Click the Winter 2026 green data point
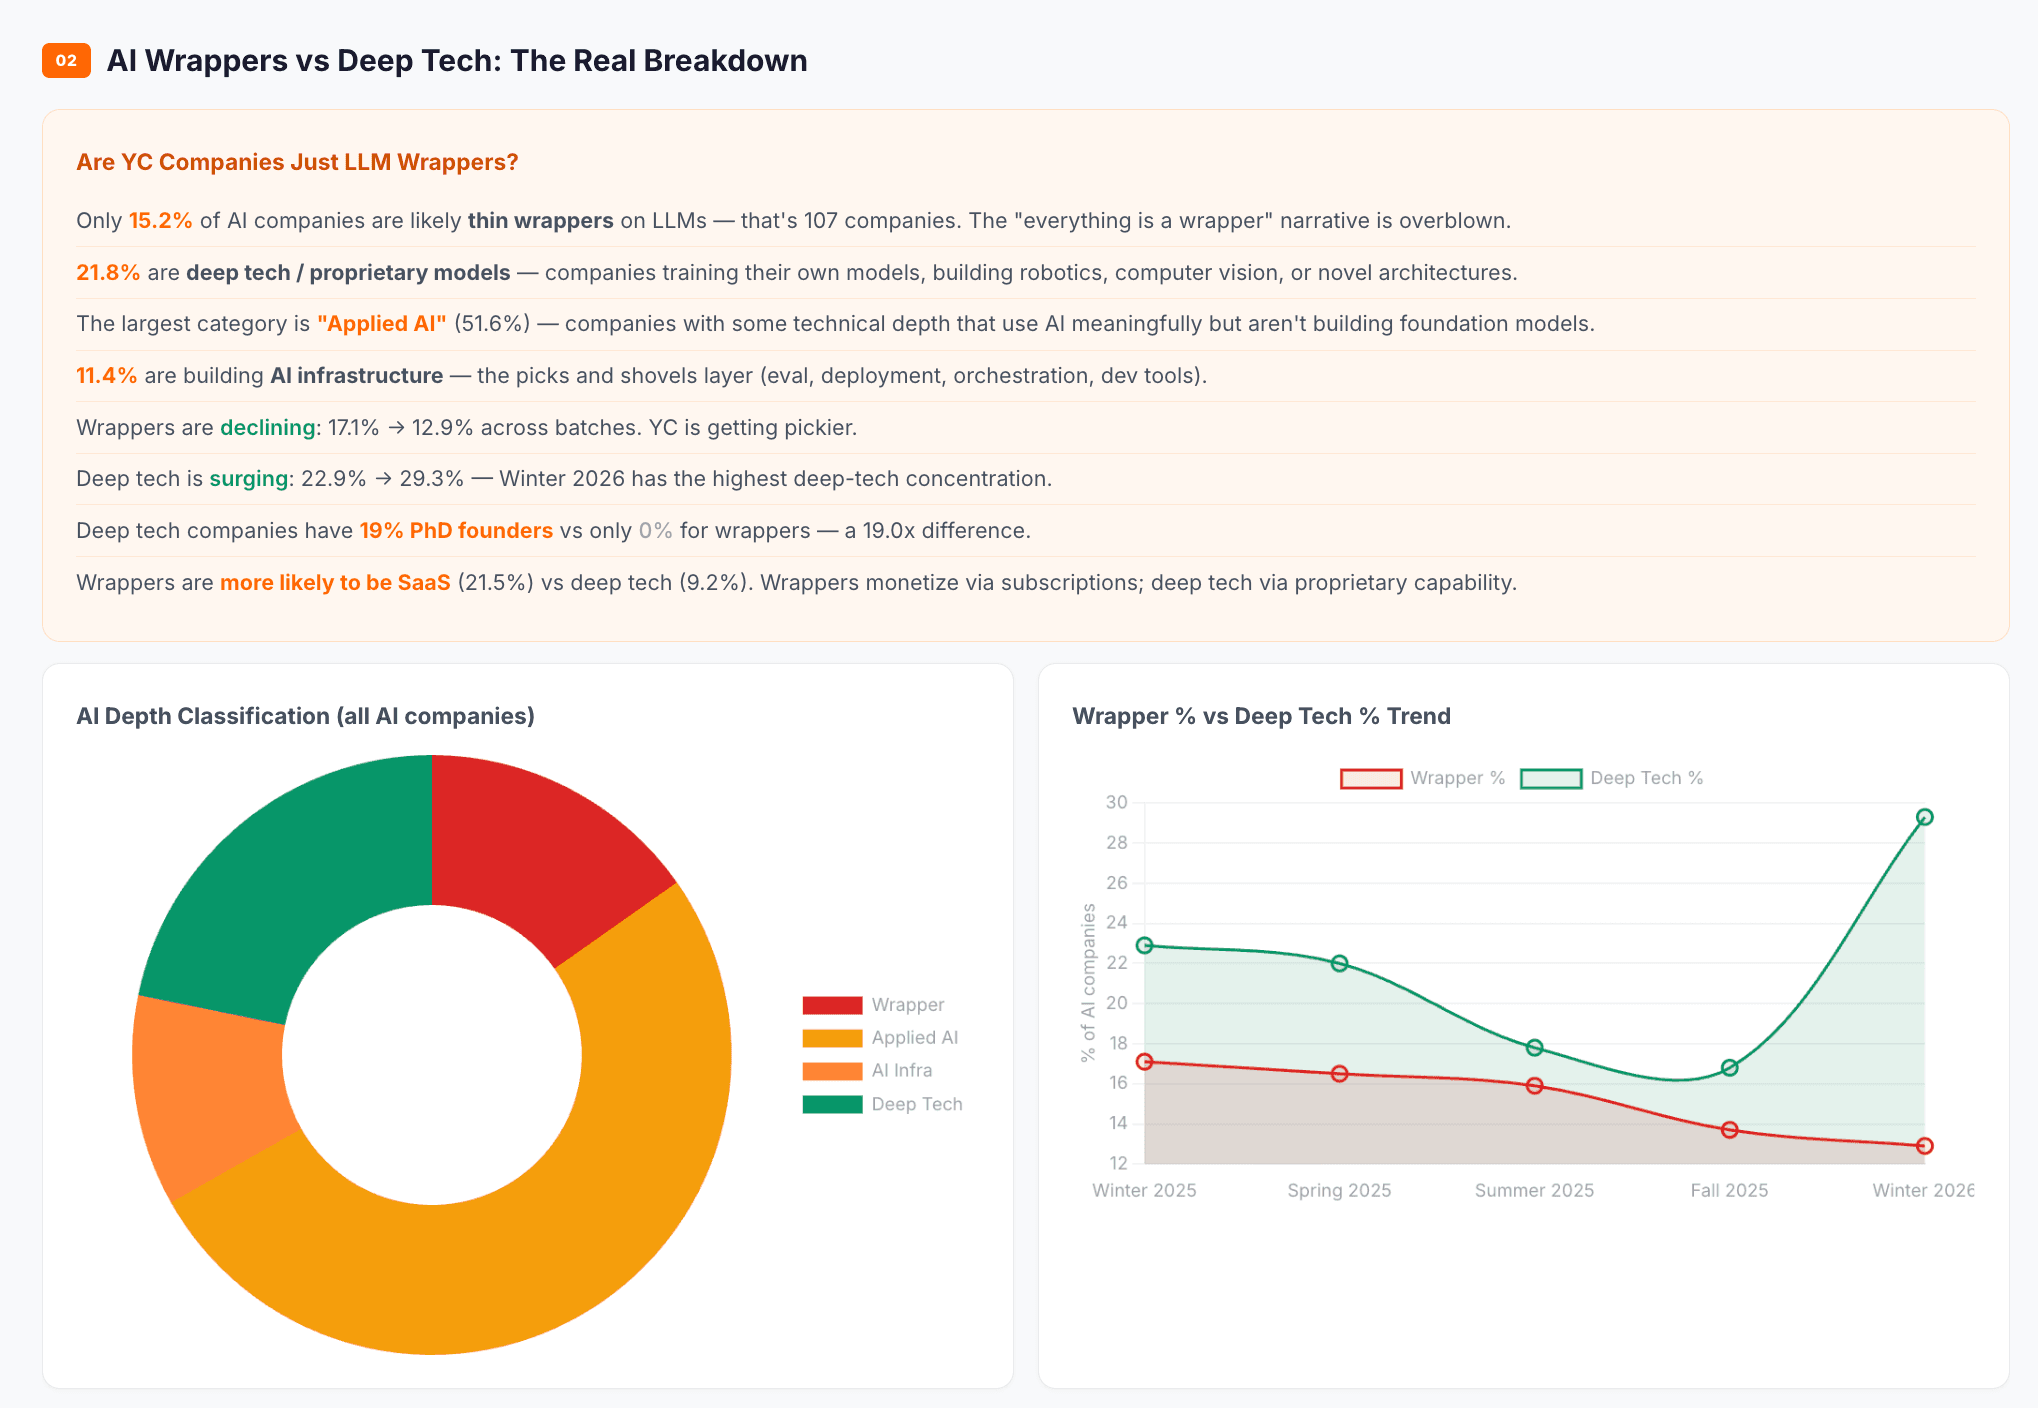 (x=1922, y=816)
